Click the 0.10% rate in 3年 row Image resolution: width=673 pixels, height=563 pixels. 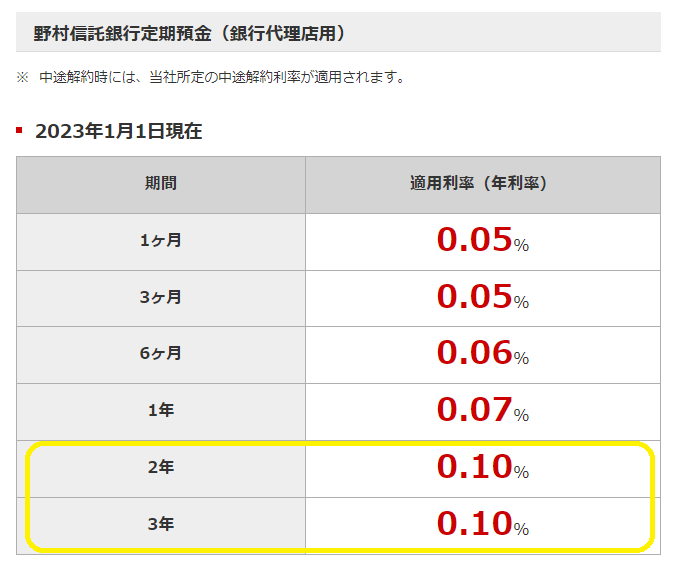coord(483,524)
